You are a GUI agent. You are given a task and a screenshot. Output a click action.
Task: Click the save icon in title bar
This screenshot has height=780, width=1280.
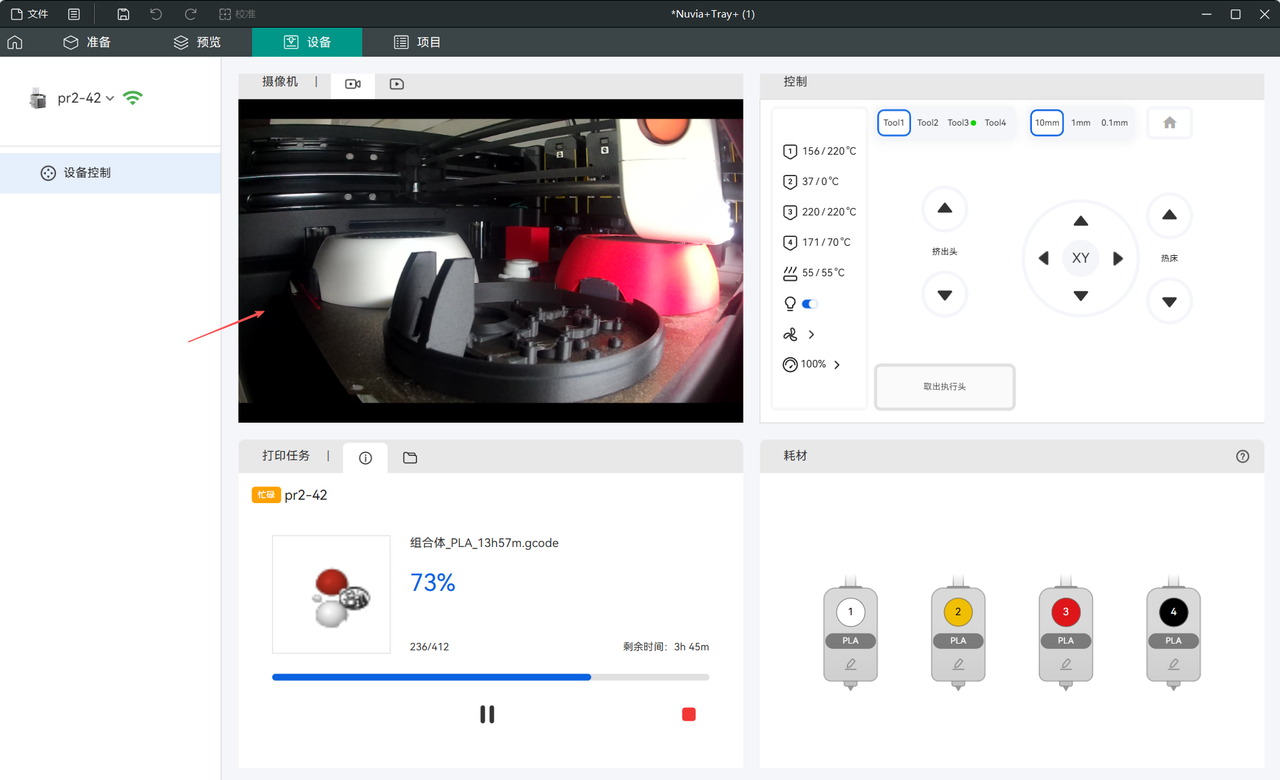pos(123,14)
